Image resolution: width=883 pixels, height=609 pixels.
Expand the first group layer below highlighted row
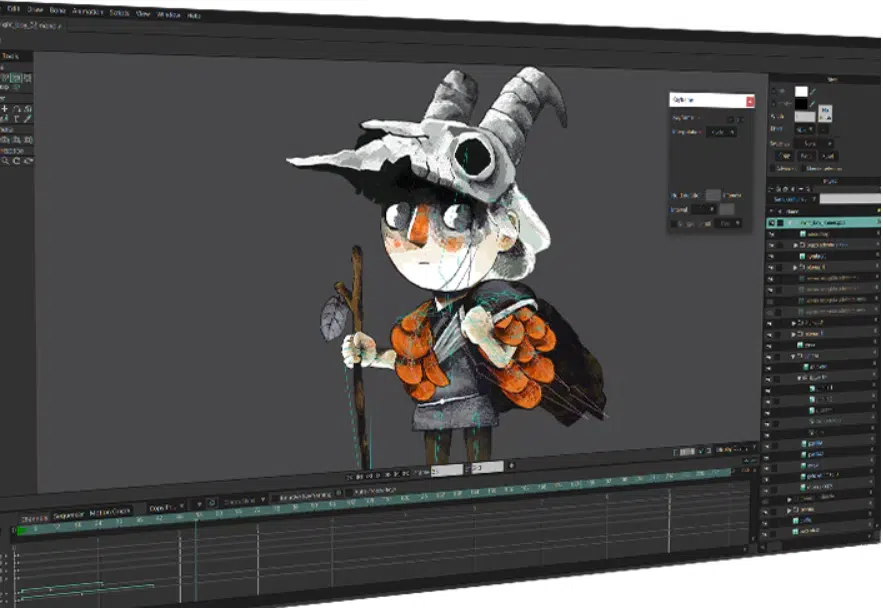[796, 245]
